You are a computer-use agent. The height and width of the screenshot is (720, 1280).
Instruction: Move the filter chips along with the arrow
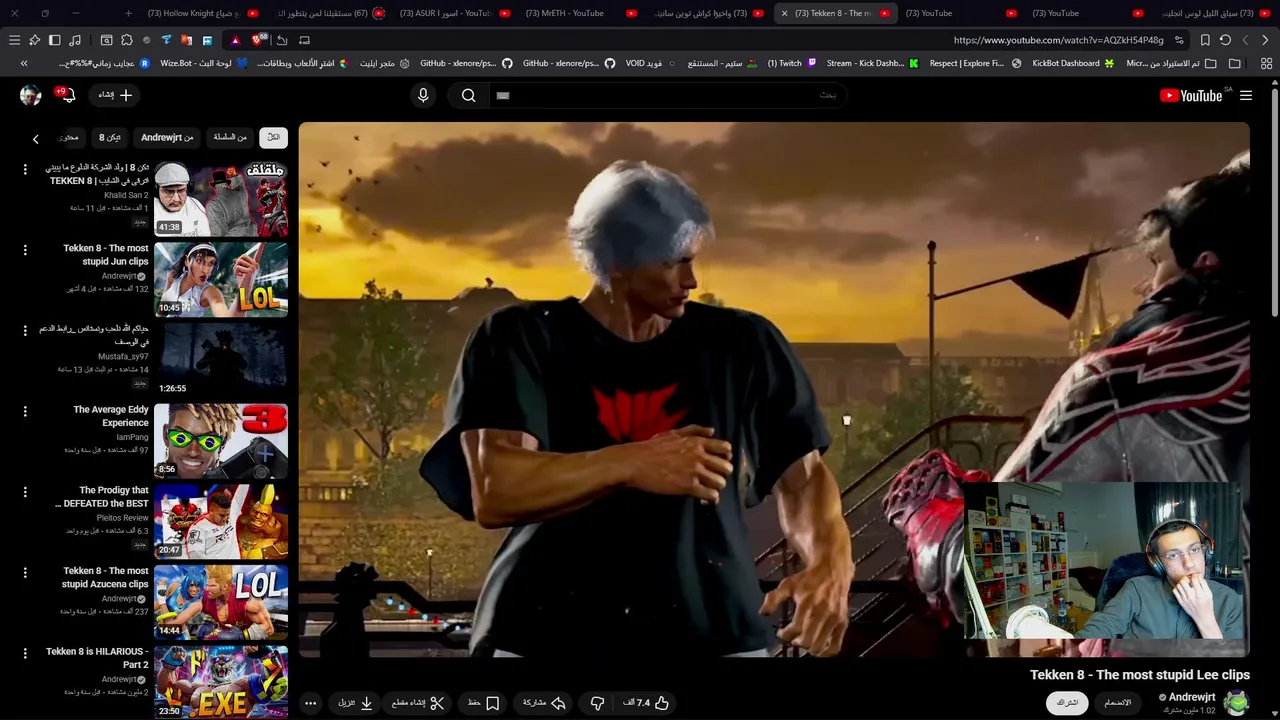click(36, 139)
